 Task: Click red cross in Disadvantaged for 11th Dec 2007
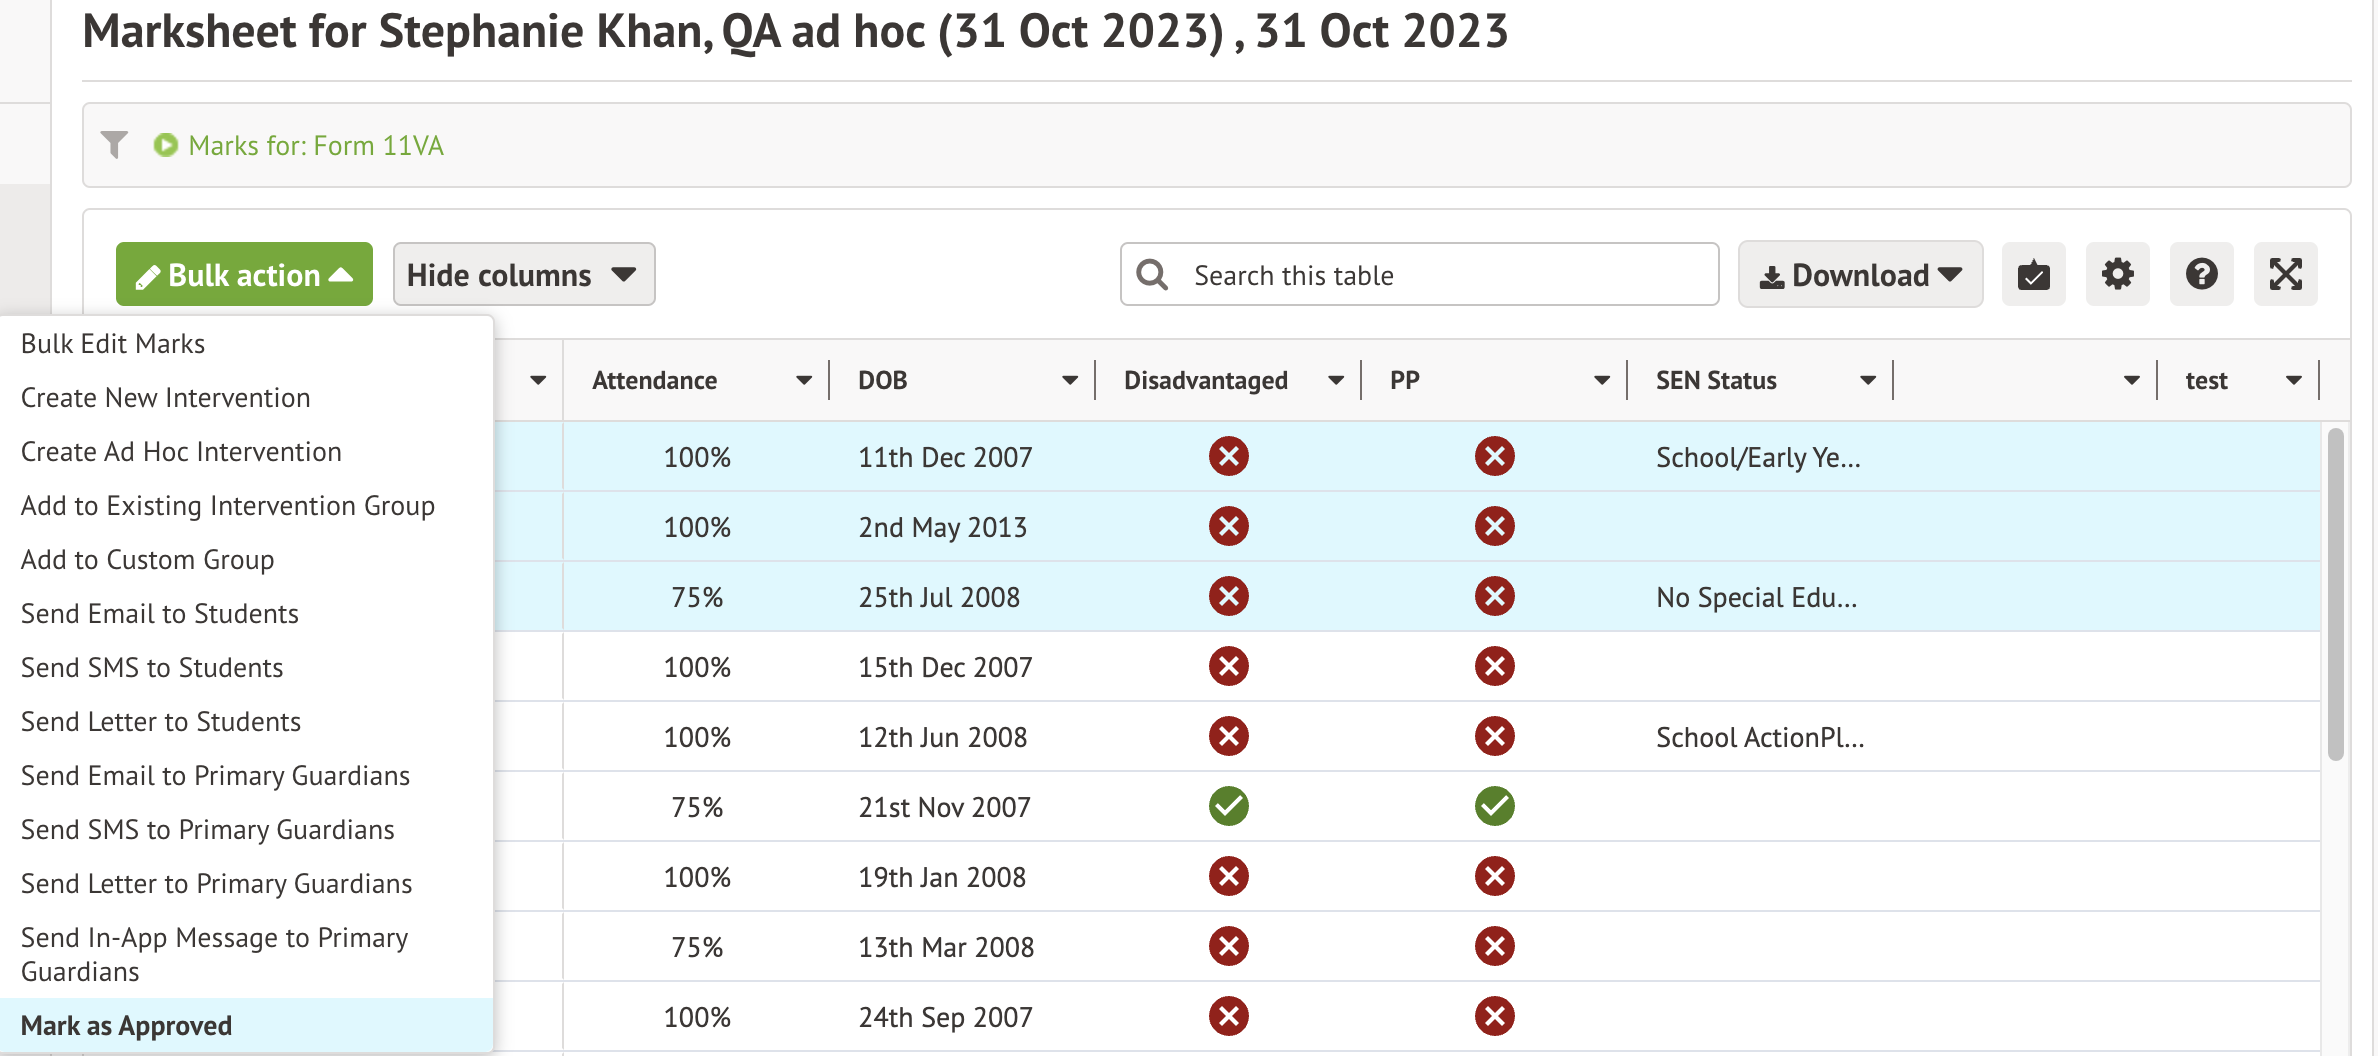click(1228, 457)
